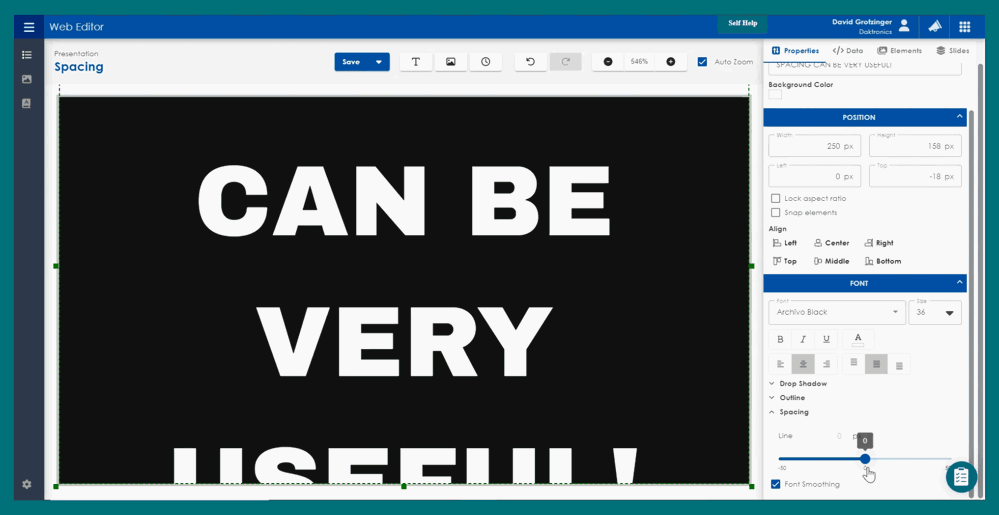Click the clock icon in toolbar
Image resolution: width=999 pixels, height=515 pixels.
(x=486, y=62)
